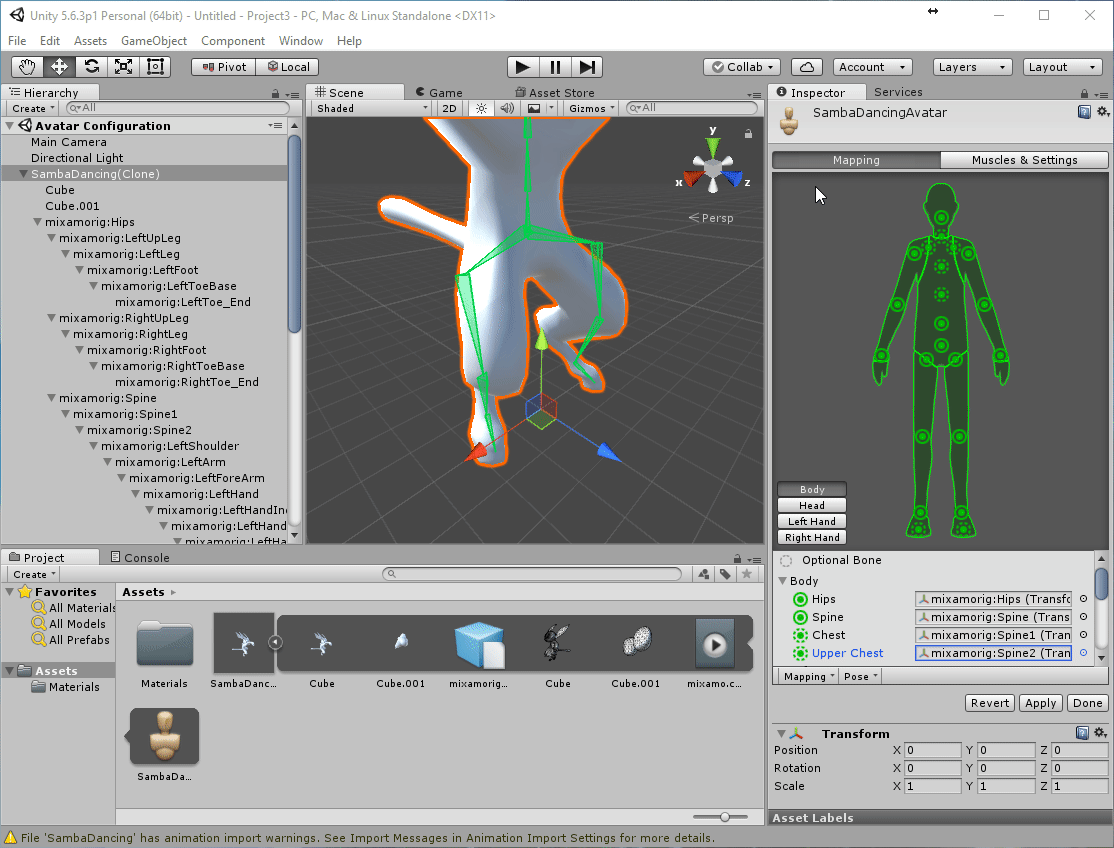The height and width of the screenshot is (848, 1114).
Task: Click the Play button
Action: click(x=522, y=67)
